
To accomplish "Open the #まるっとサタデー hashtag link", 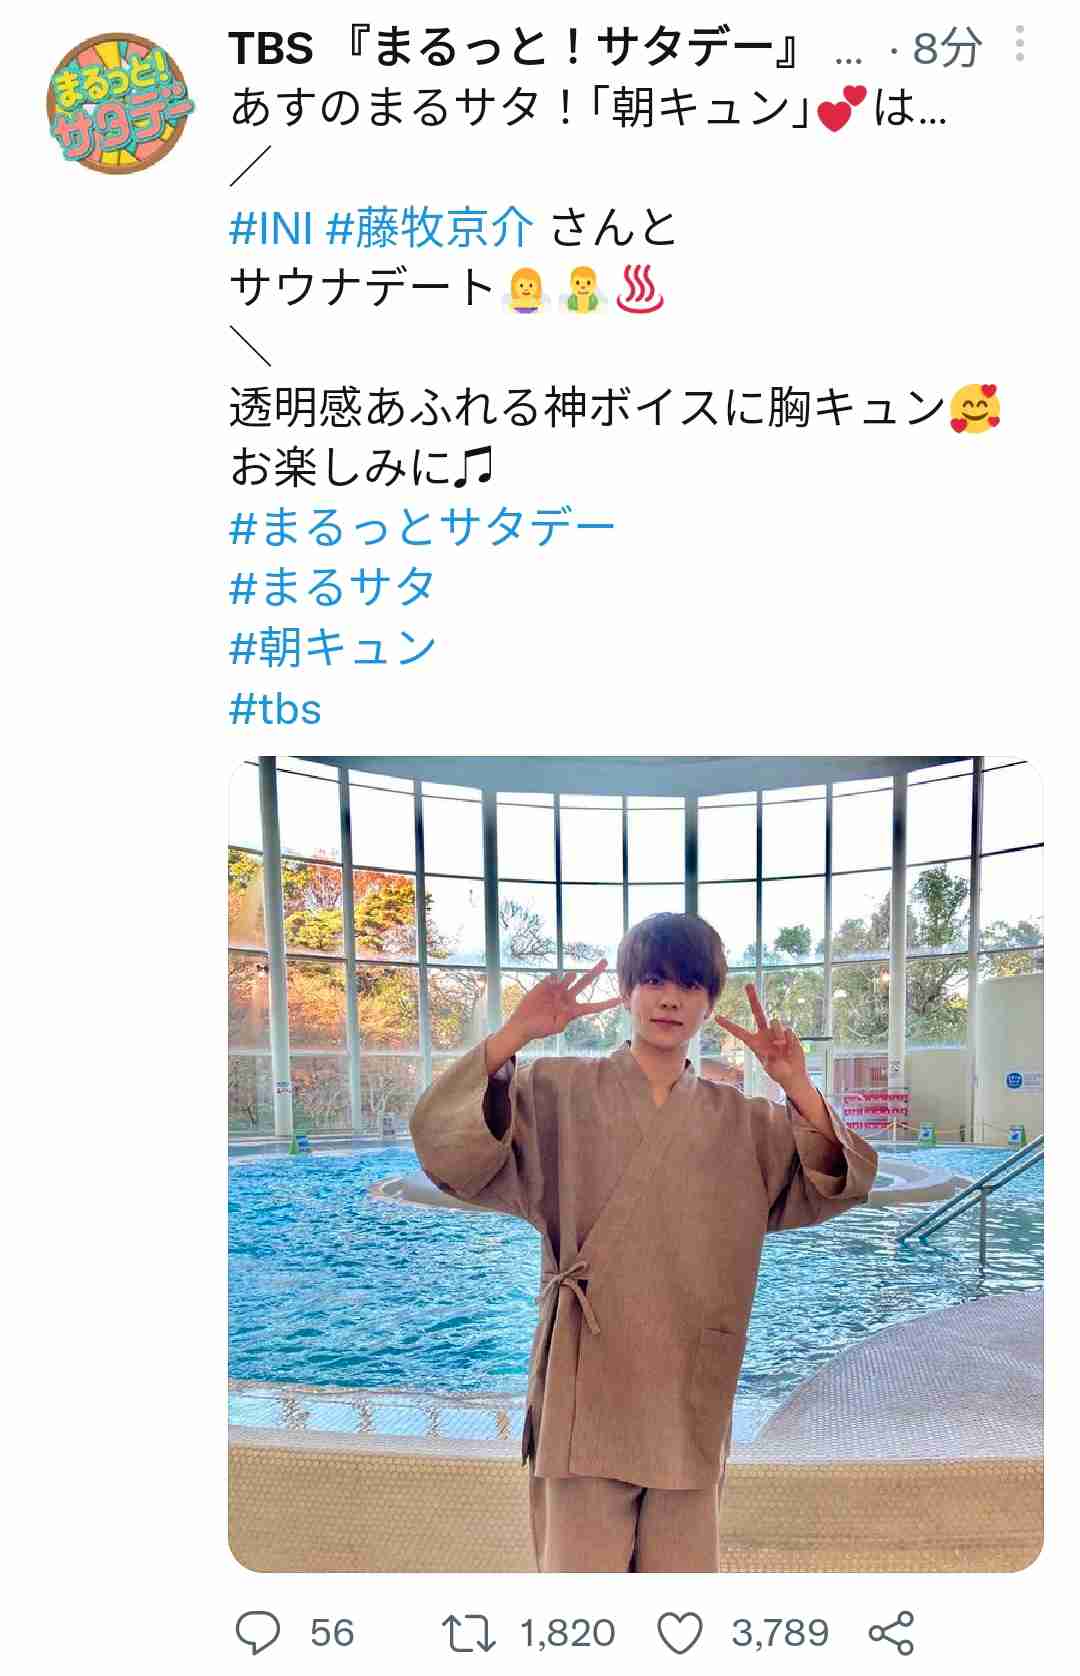I will 422,527.
